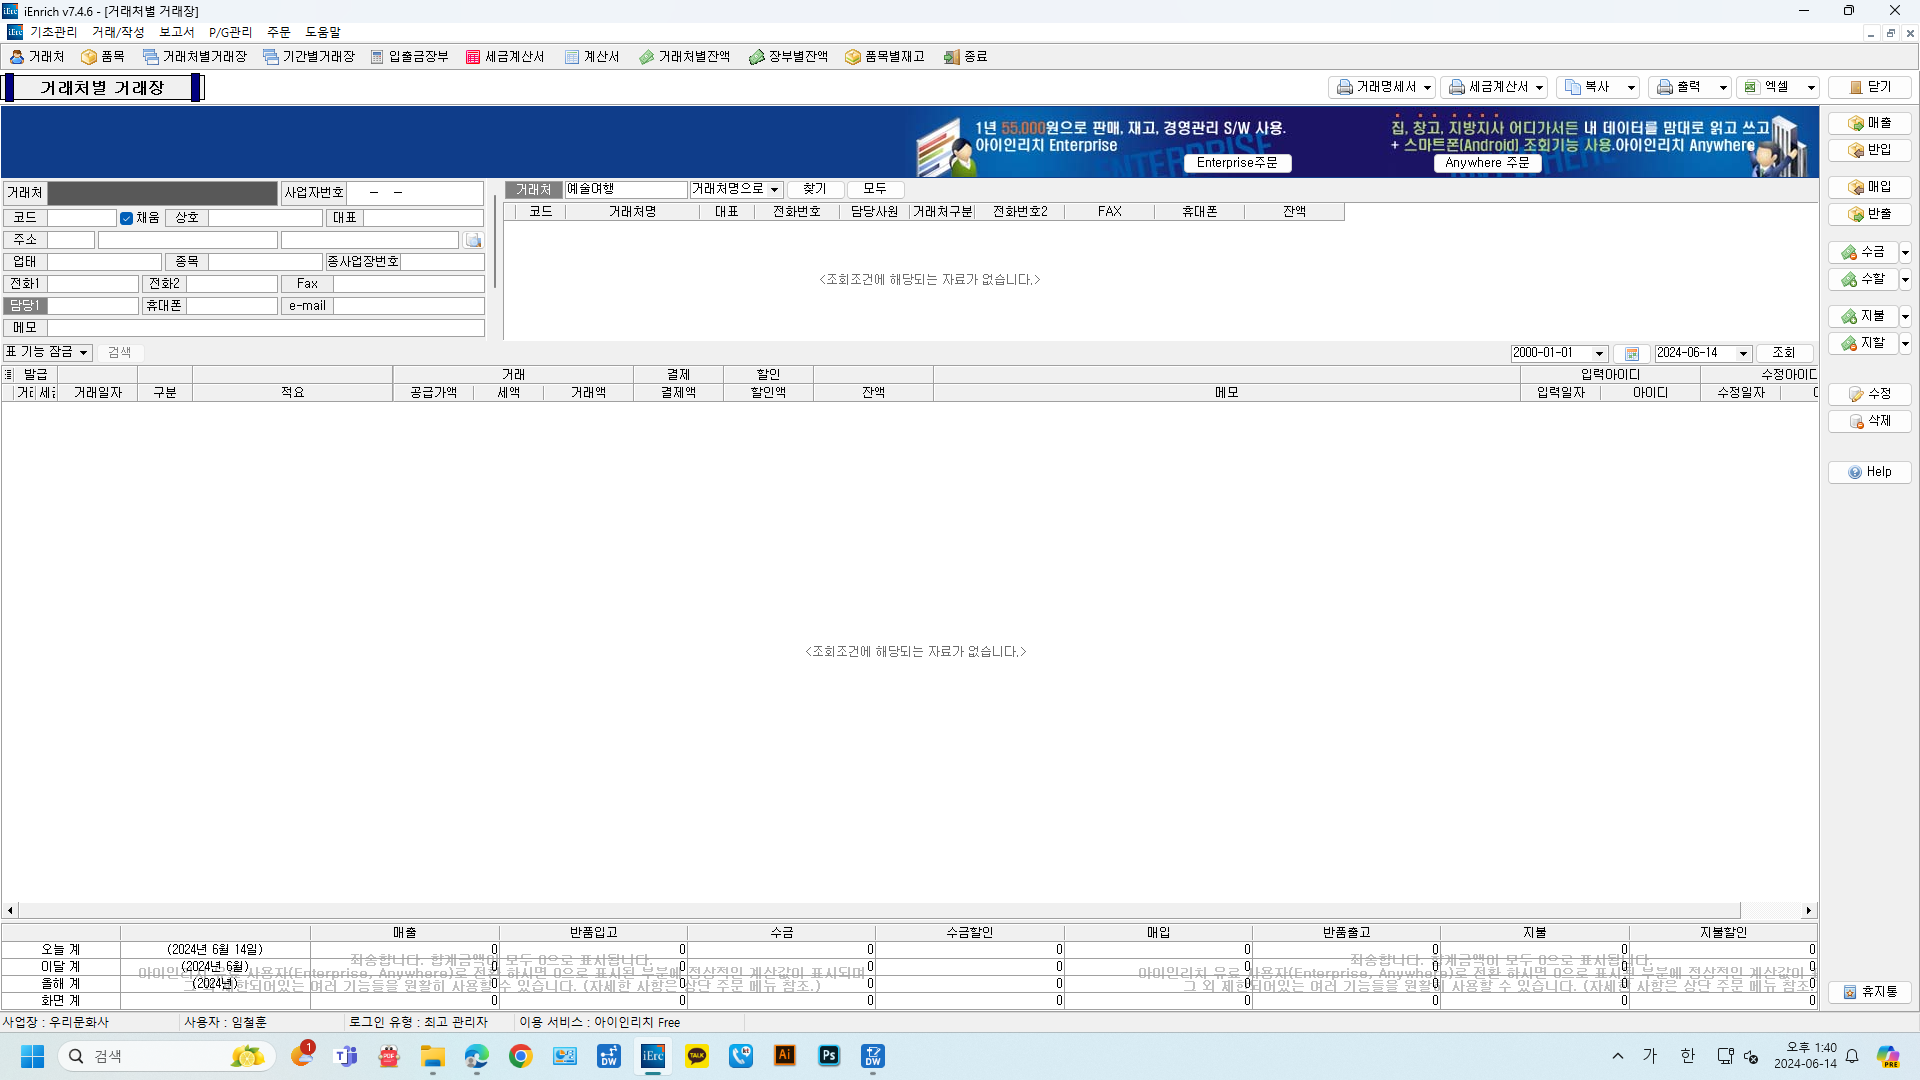The height and width of the screenshot is (1080, 1920).
Task: Open the 휴지통 recycle bin
Action: [x=1869, y=992]
